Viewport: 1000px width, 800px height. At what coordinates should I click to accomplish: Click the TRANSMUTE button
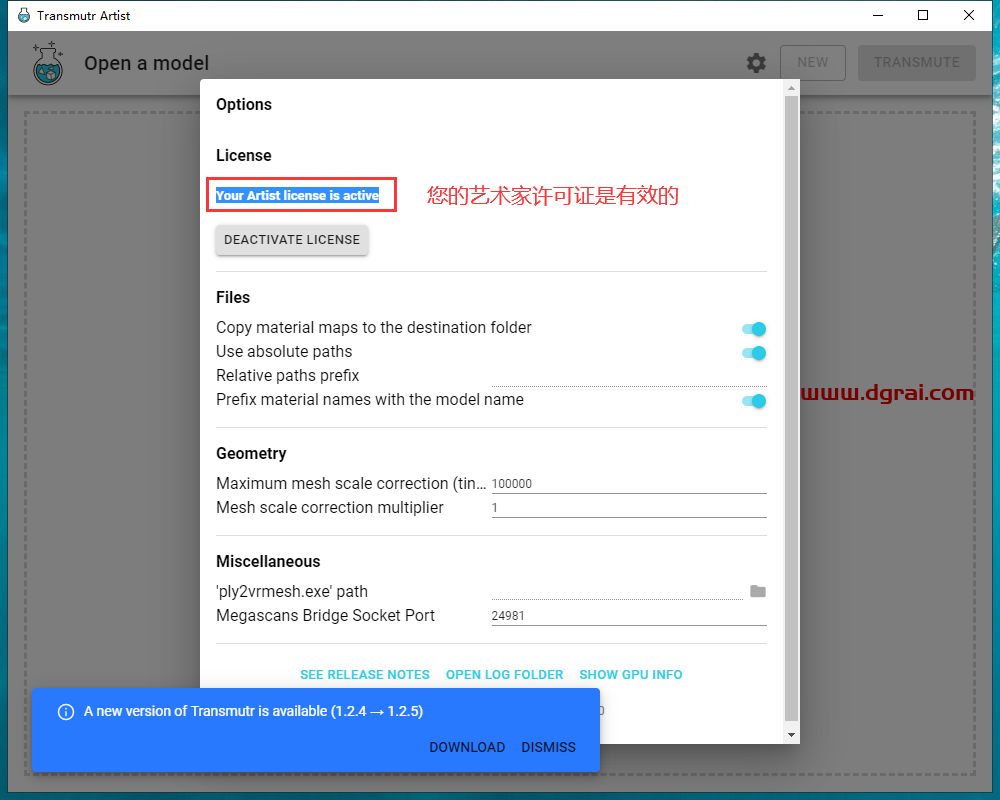coord(916,63)
